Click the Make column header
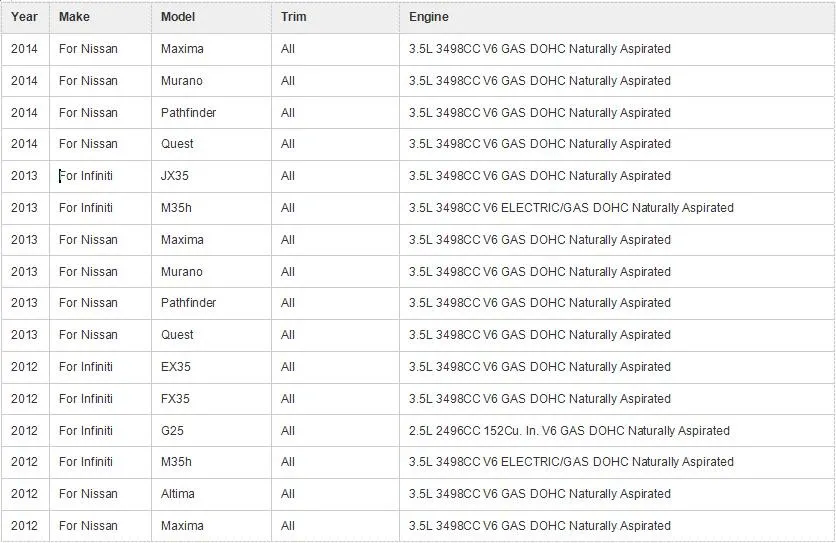 (100, 17)
